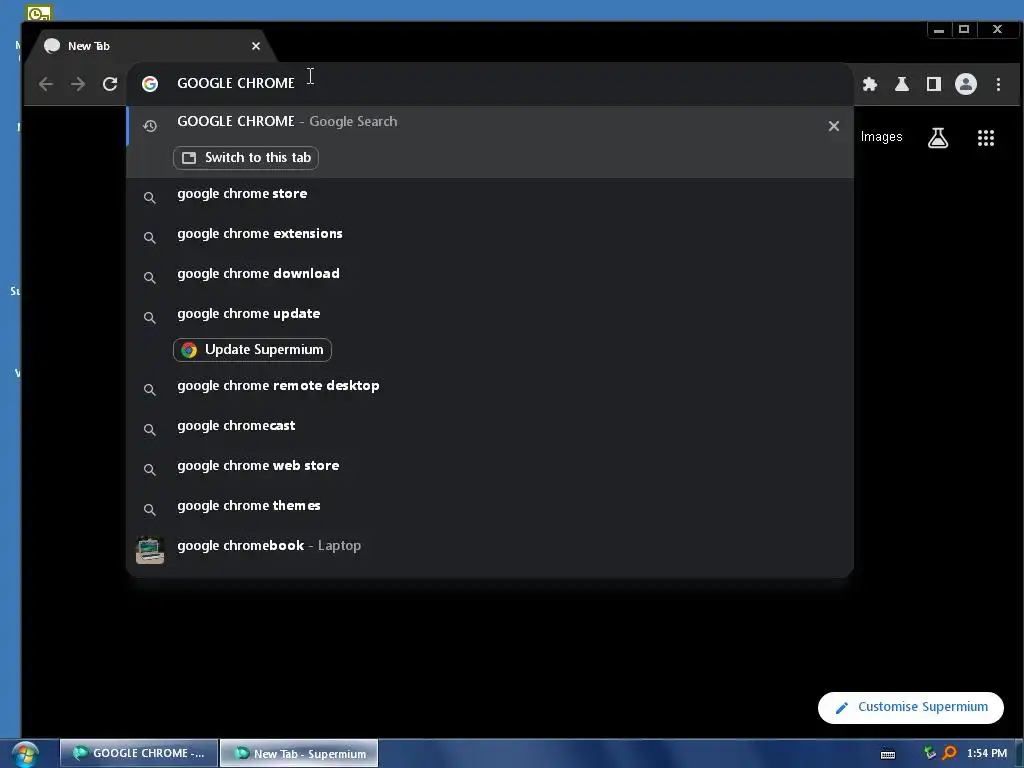
Task: Open Google apps grid icon
Action: pos(985,138)
